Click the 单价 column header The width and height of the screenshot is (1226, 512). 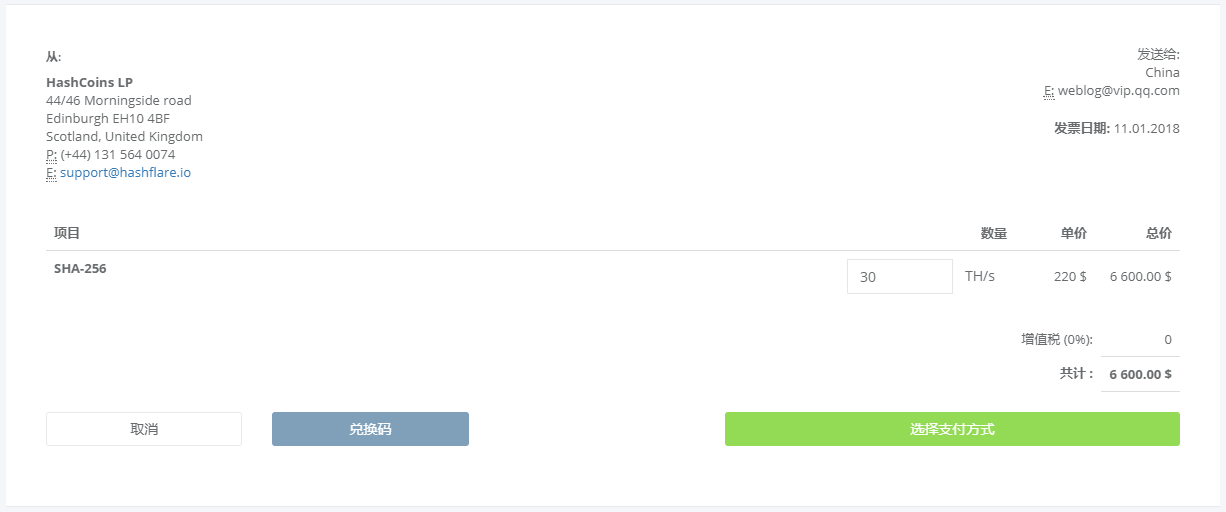[x=1073, y=233]
